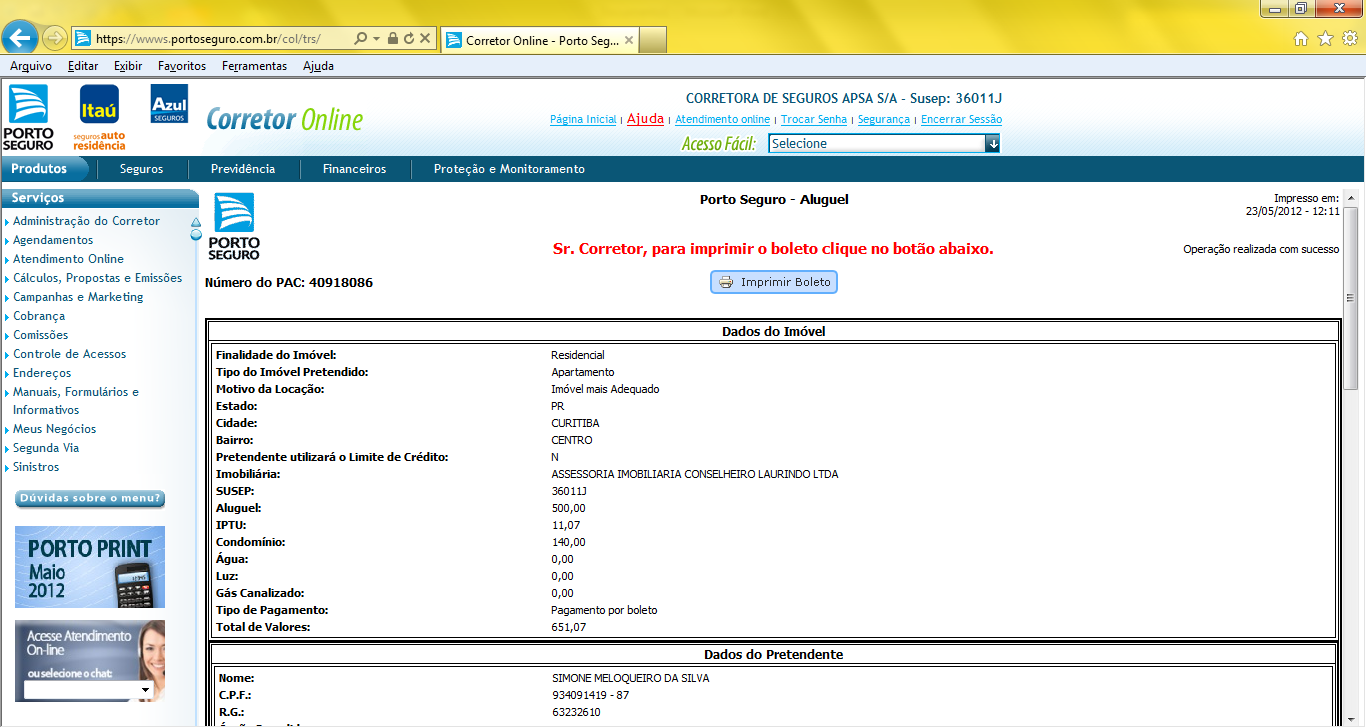
Task: Select the Seguros navigation tab
Action: tap(141, 169)
